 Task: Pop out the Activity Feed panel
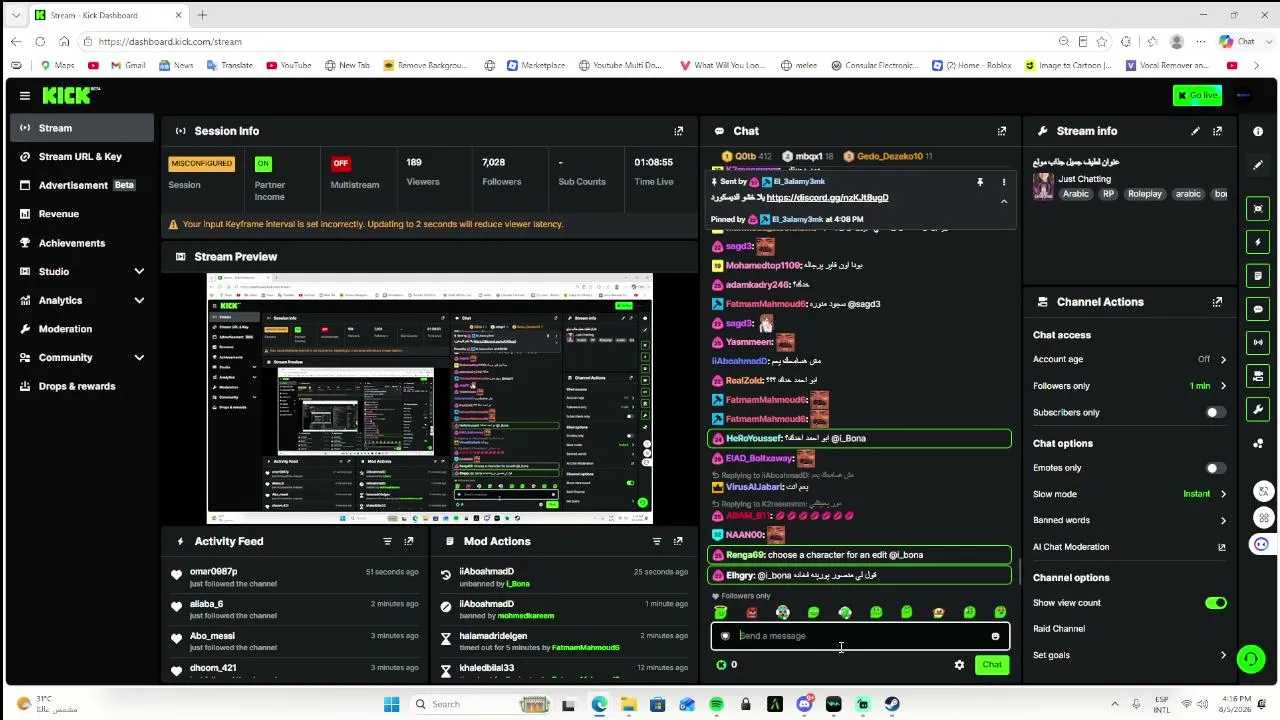(409, 541)
